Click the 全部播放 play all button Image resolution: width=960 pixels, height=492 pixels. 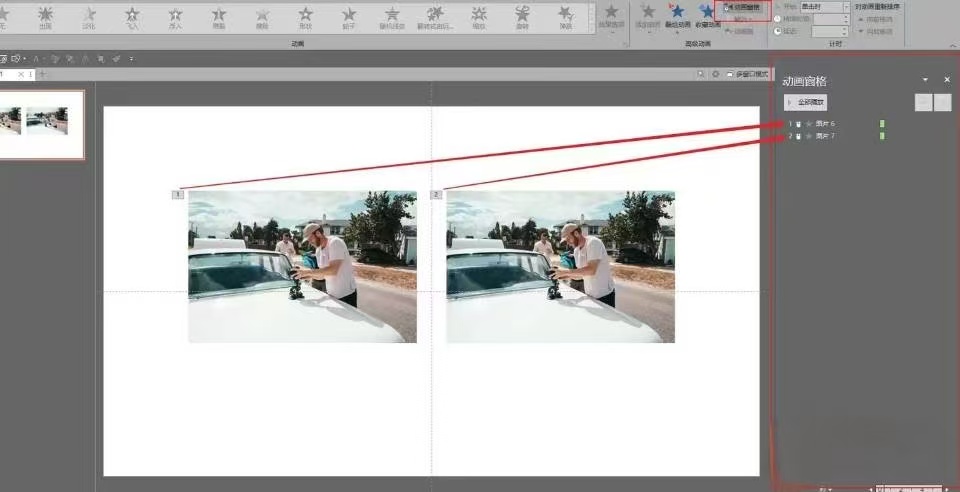[x=805, y=102]
